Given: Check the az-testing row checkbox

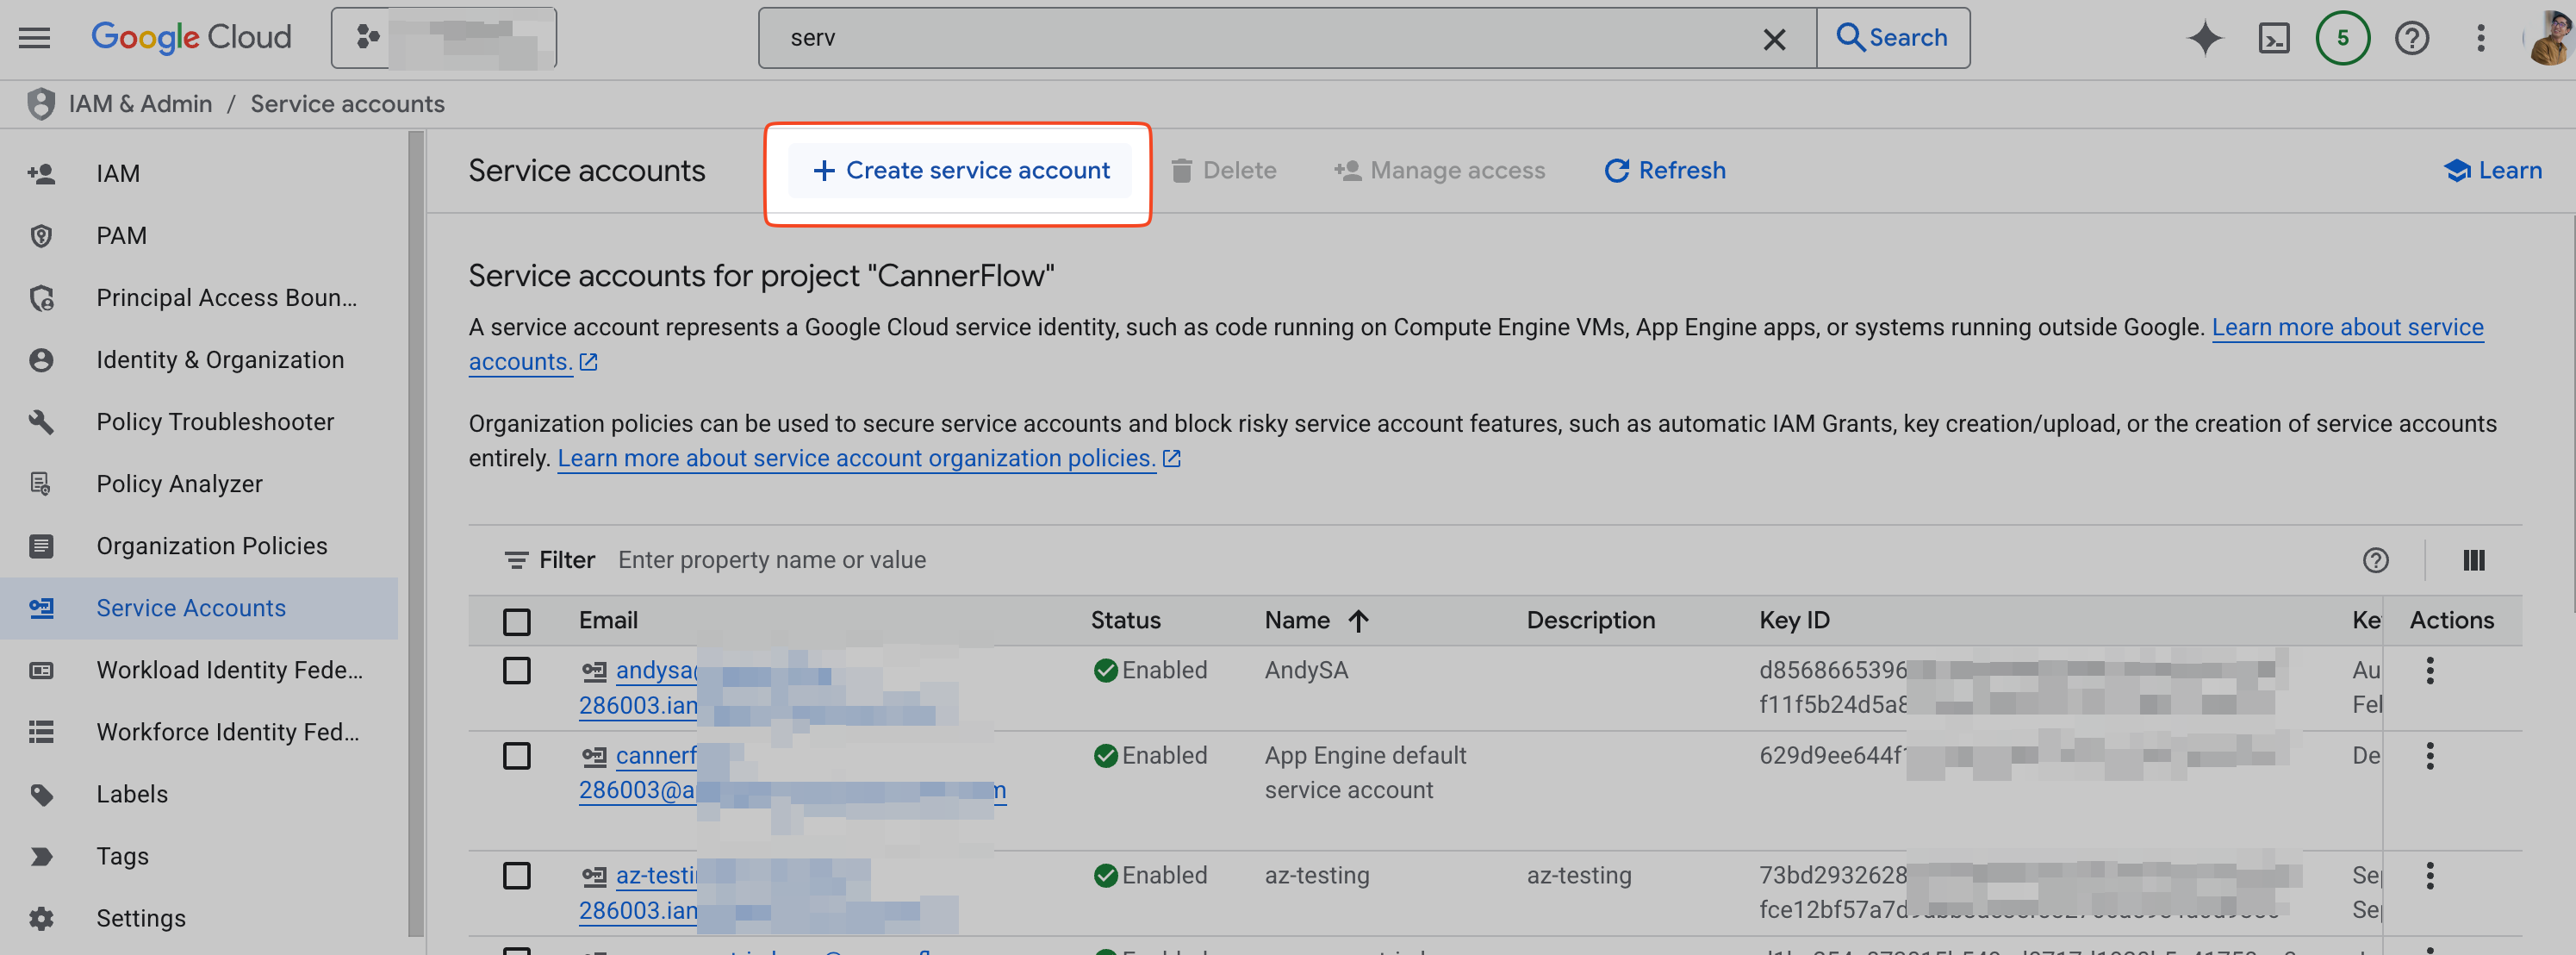Looking at the screenshot, I should (517, 876).
